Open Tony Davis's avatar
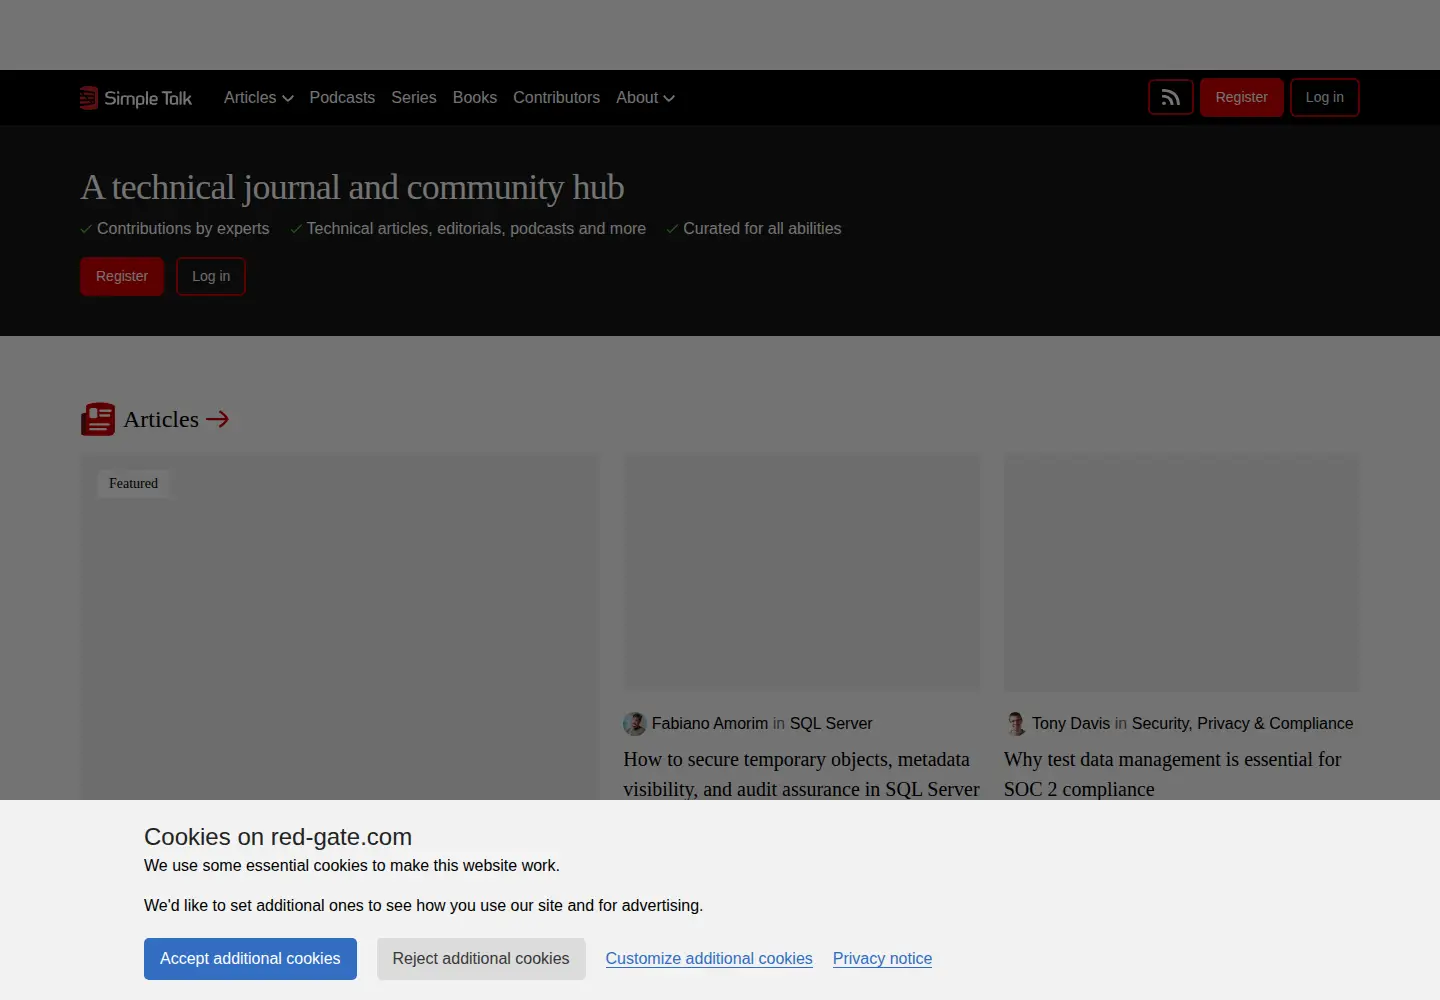The height and width of the screenshot is (1000, 1440). pos(1016,723)
